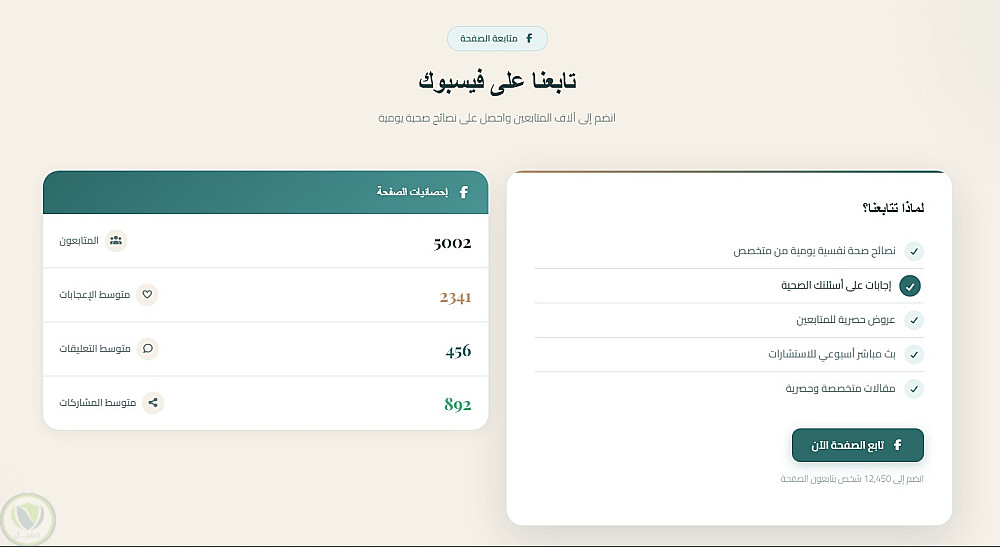This screenshot has height=547, width=1000.
Task: Click the followers group icon beside المتابعون
Action: coord(115,240)
